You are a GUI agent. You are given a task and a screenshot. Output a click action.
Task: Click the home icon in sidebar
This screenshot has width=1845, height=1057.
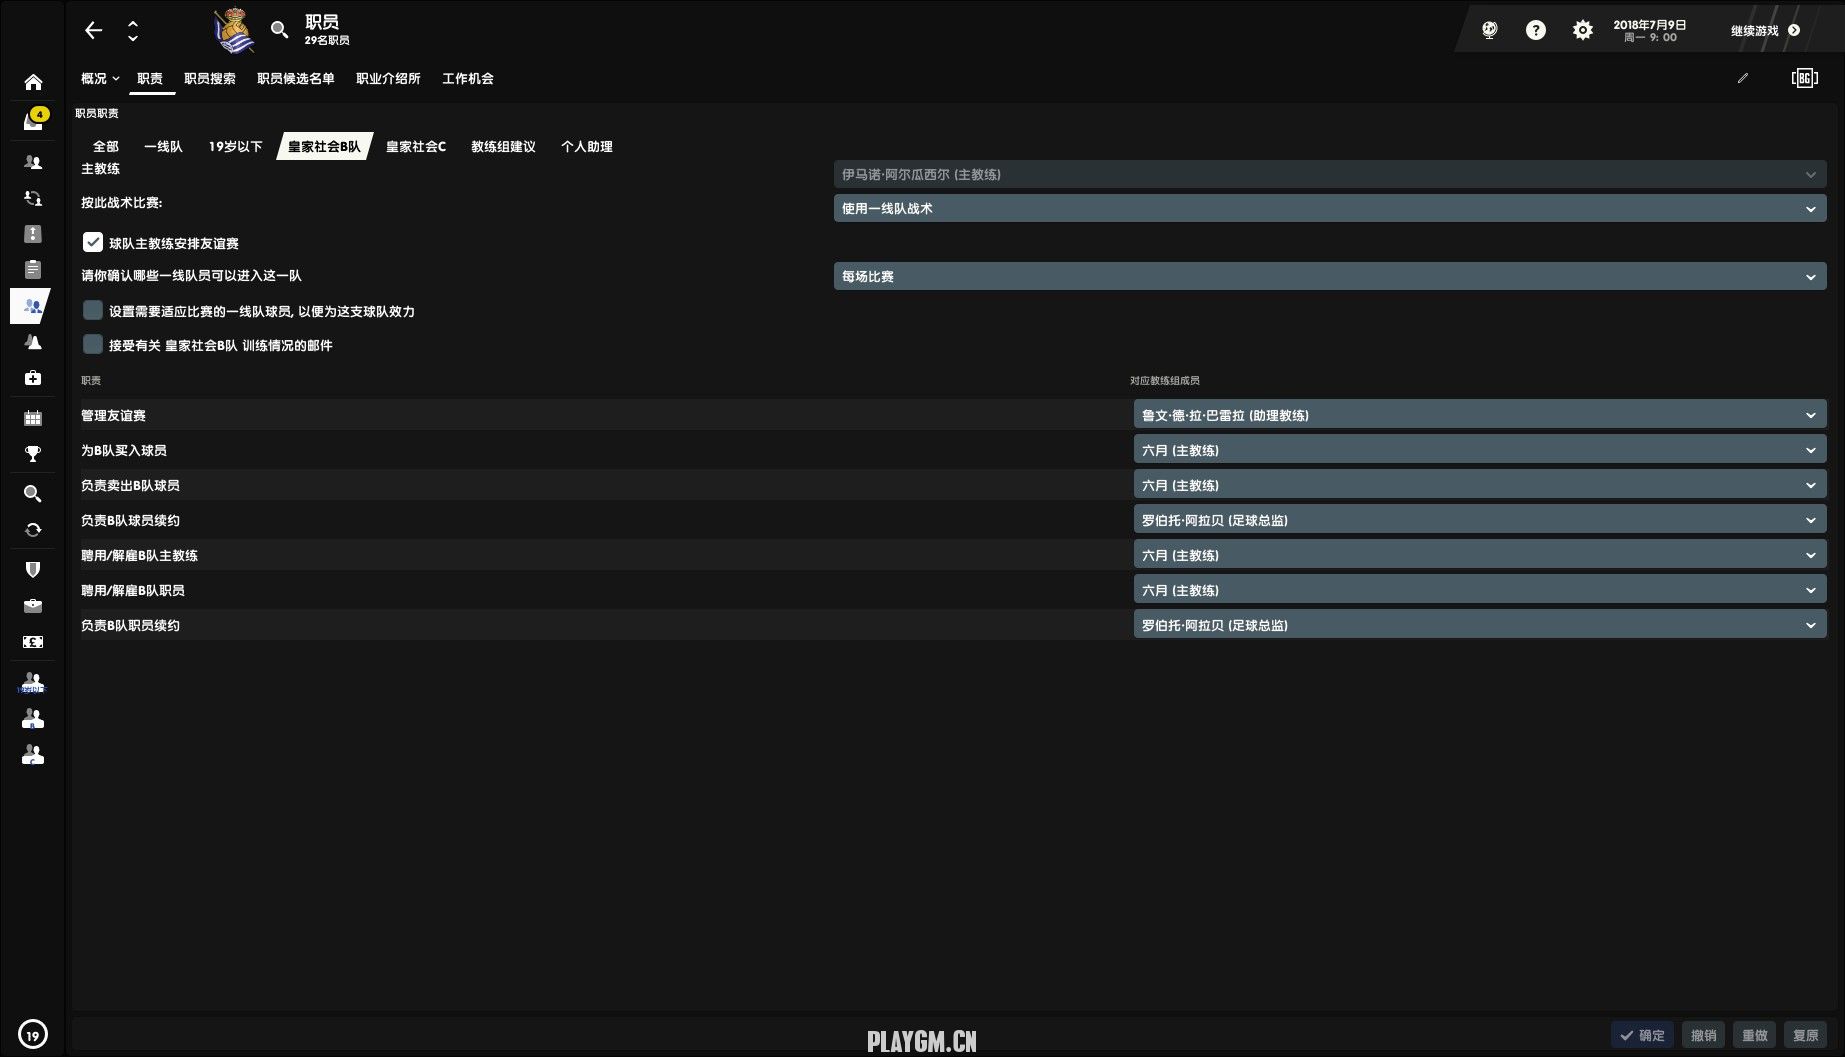pyautogui.click(x=33, y=82)
